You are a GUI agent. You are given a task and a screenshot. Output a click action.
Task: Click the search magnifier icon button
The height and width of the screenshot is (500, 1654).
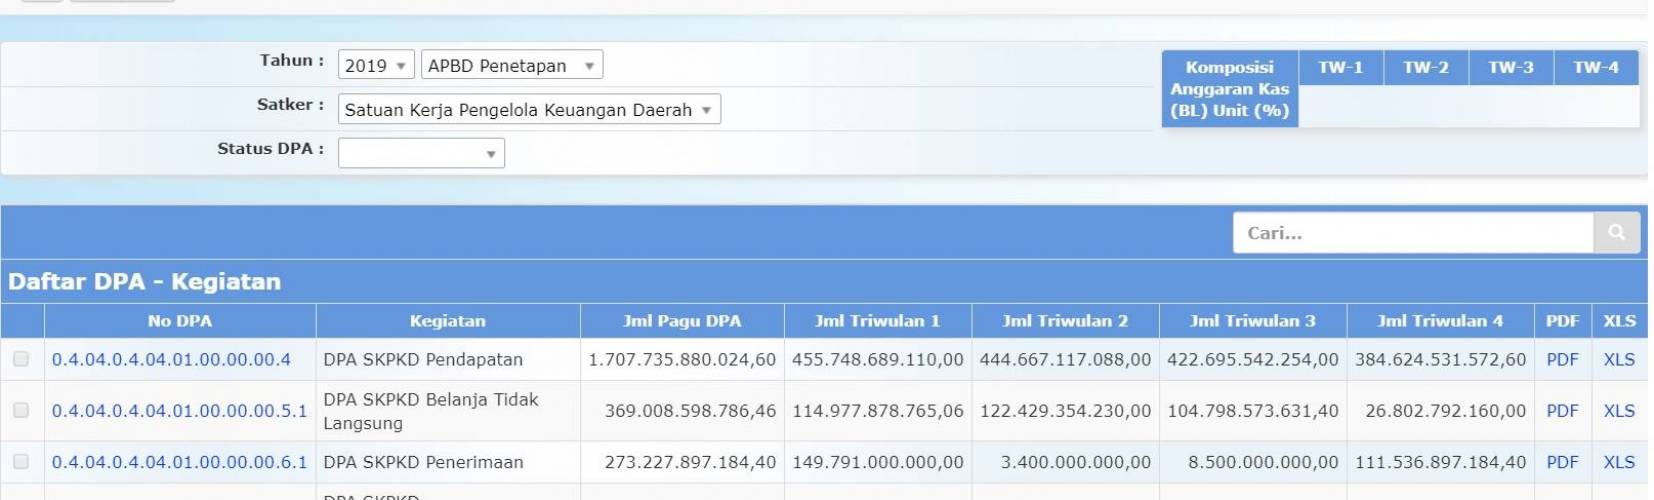(1616, 233)
